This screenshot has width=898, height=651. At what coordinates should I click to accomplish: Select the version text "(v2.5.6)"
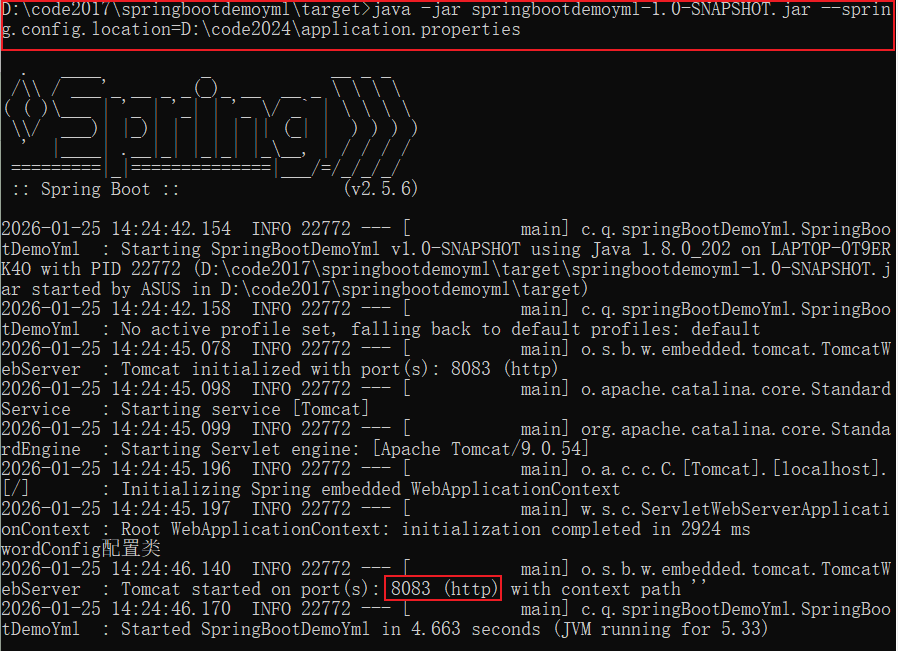pyautogui.click(x=381, y=189)
